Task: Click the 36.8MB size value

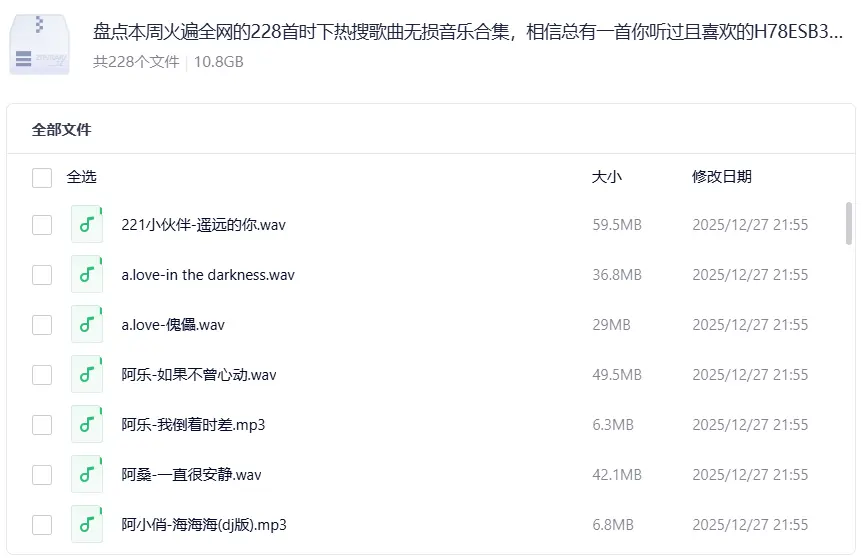Action: coord(617,275)
